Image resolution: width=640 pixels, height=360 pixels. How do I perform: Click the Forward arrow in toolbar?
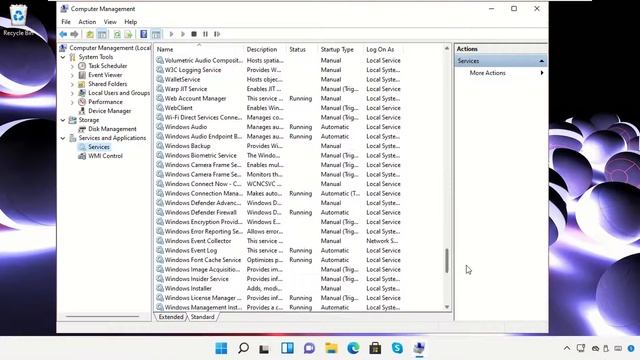74,34
